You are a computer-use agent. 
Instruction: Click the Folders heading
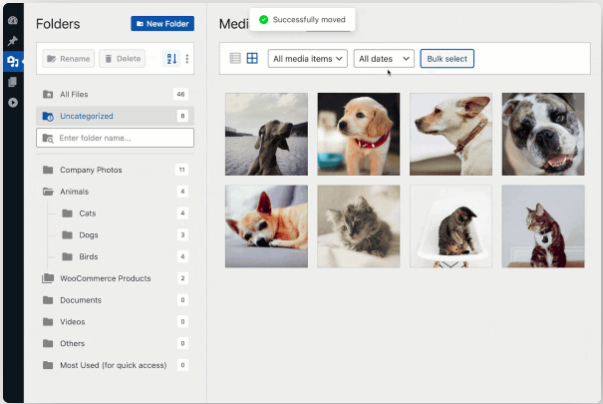click(58, 24)
